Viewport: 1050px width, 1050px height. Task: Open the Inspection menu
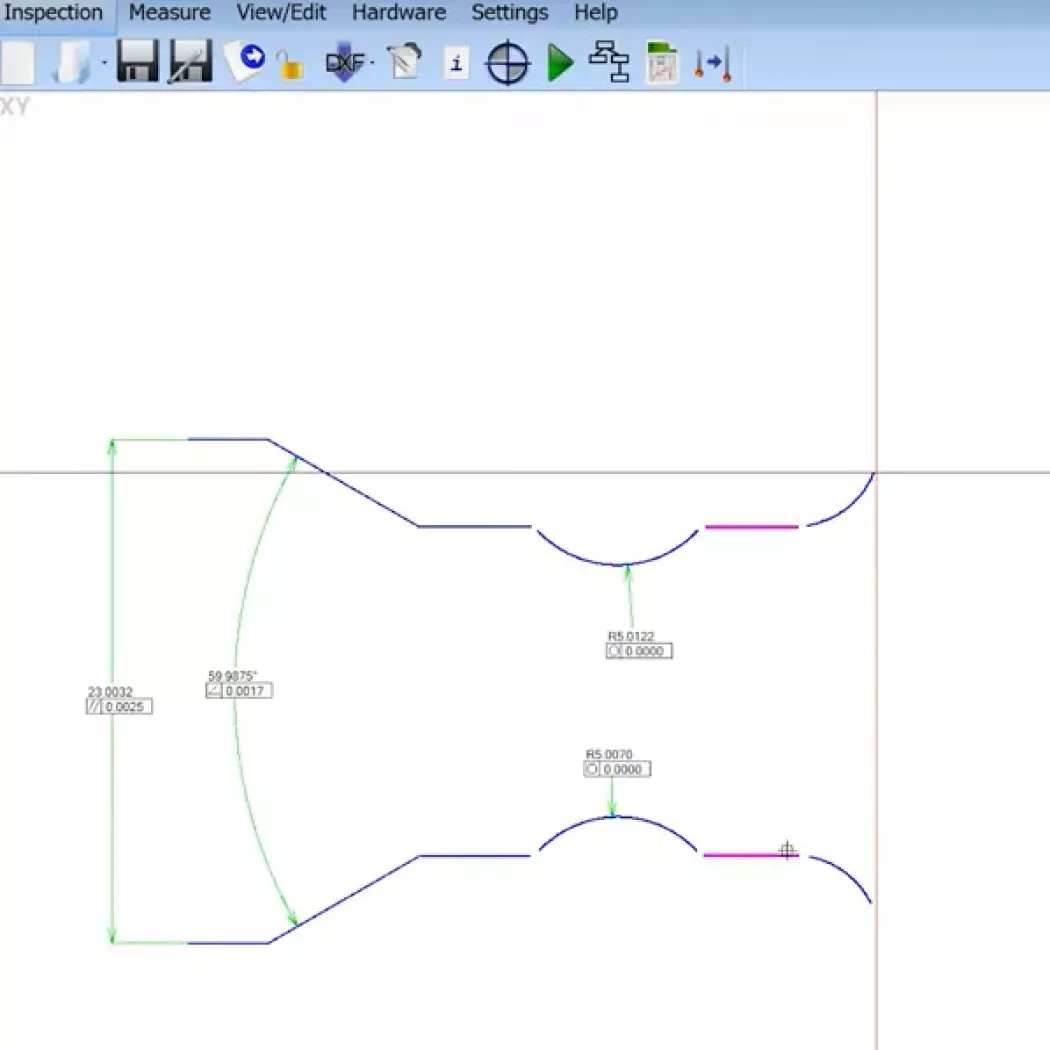click(54, 13)
